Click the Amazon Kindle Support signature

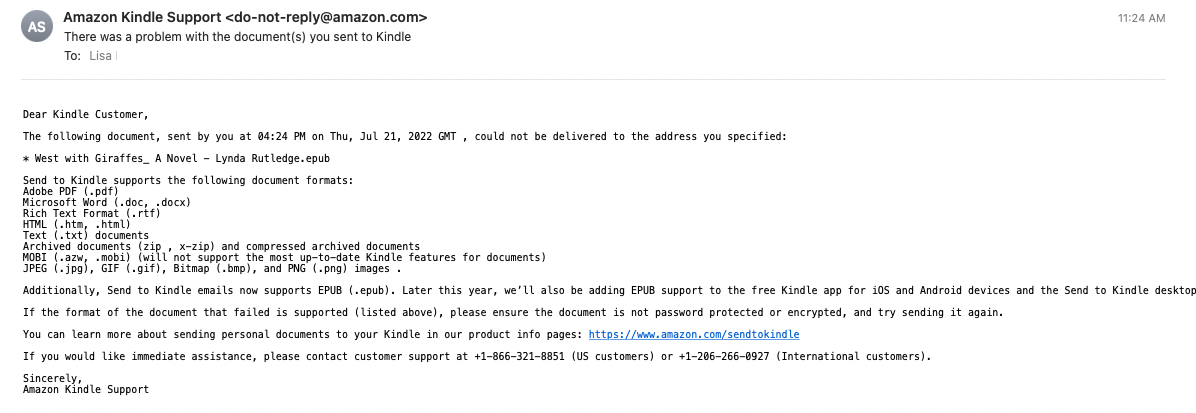point(85,390)
